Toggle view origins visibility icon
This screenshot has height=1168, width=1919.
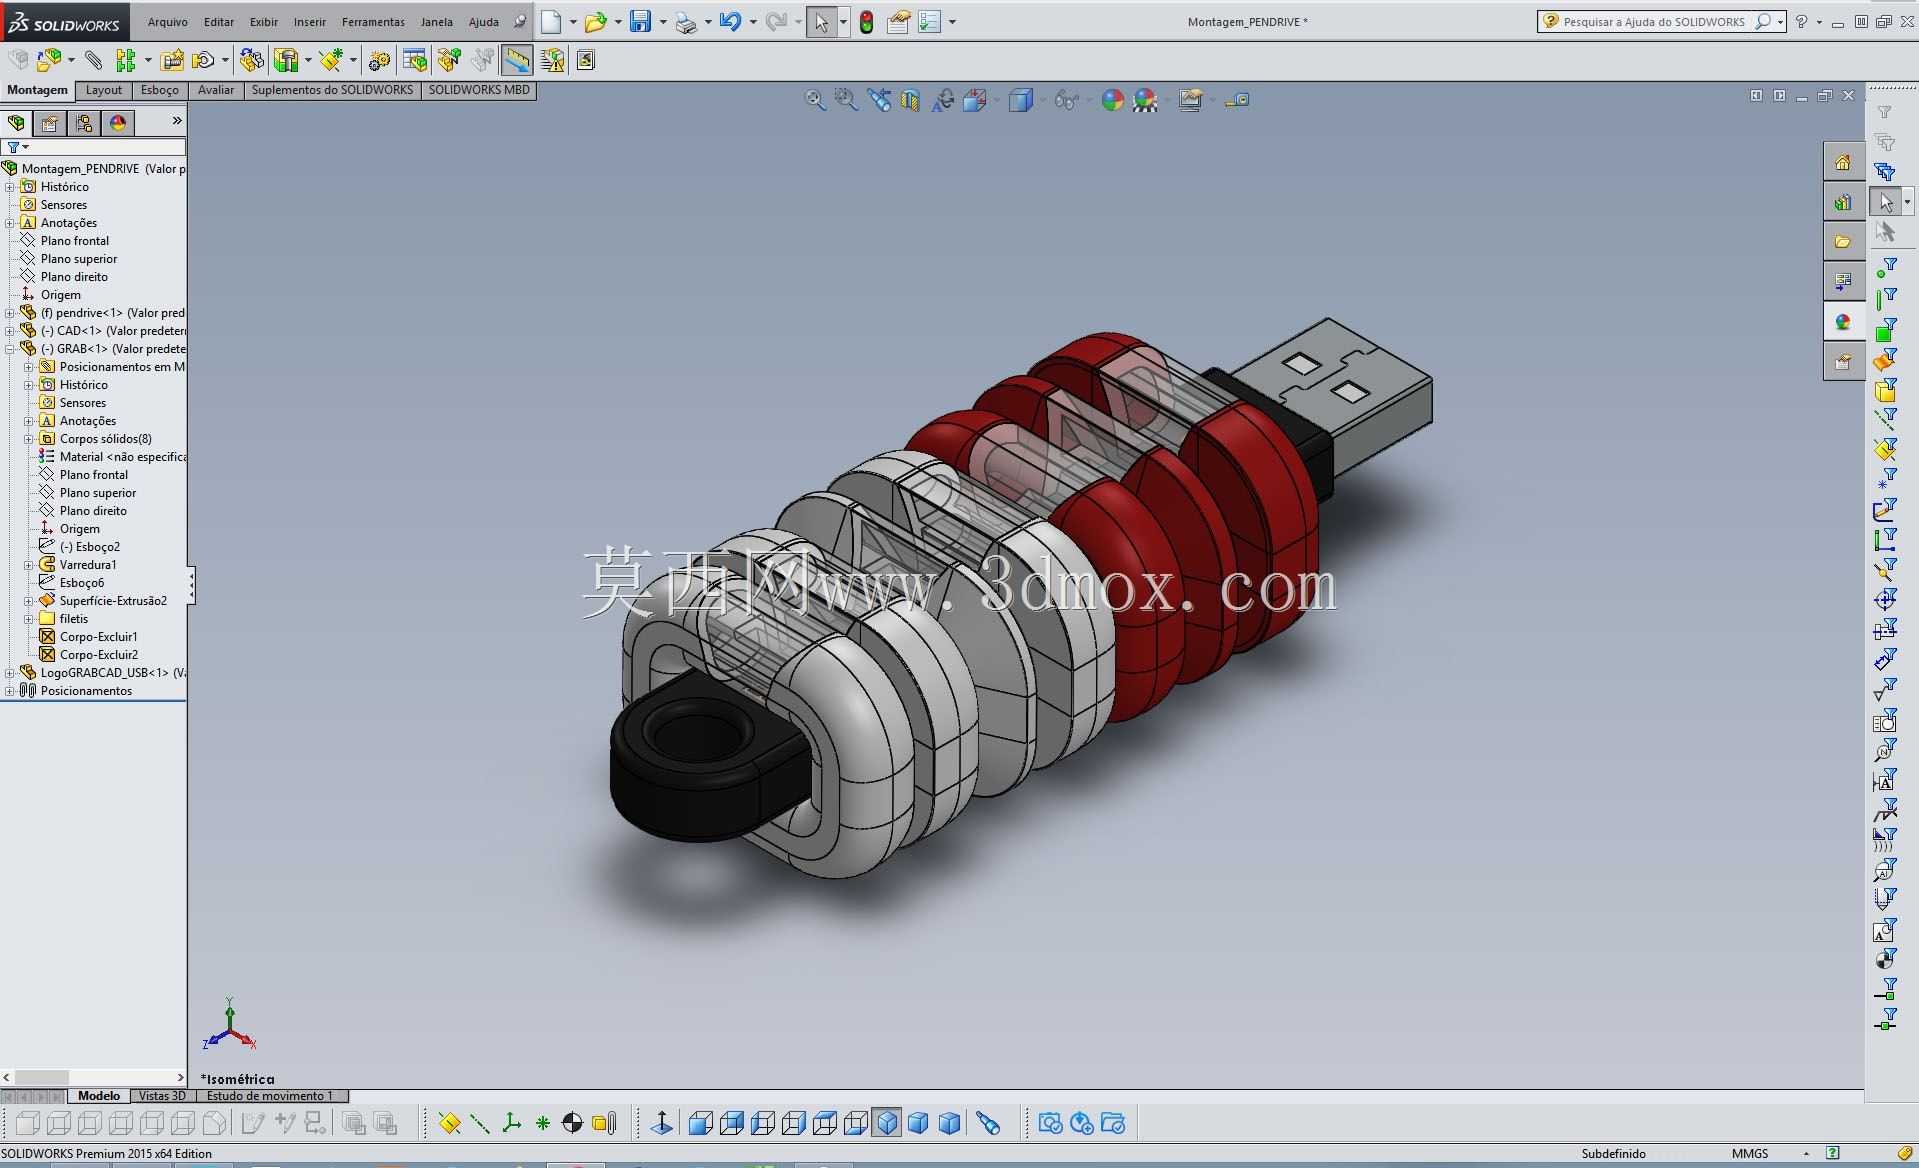click(511, 1123)
